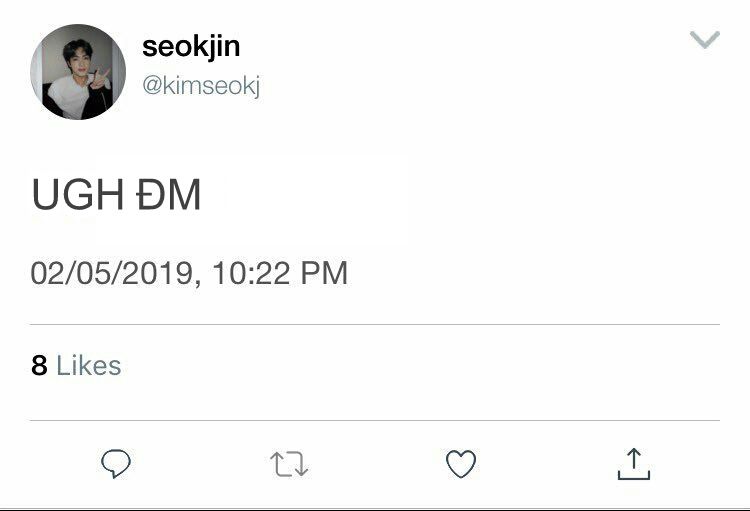Click the reply speech bubble icon
750x511 pixels.
pyautogui.click(x=117, y=463)
